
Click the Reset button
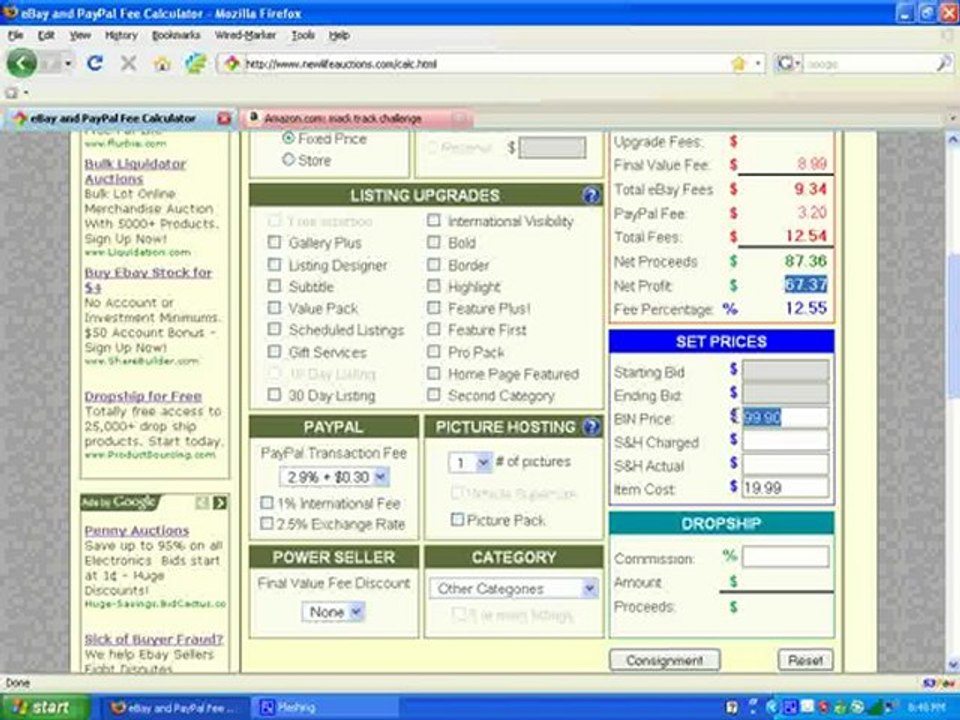click(x=805, y=660)
